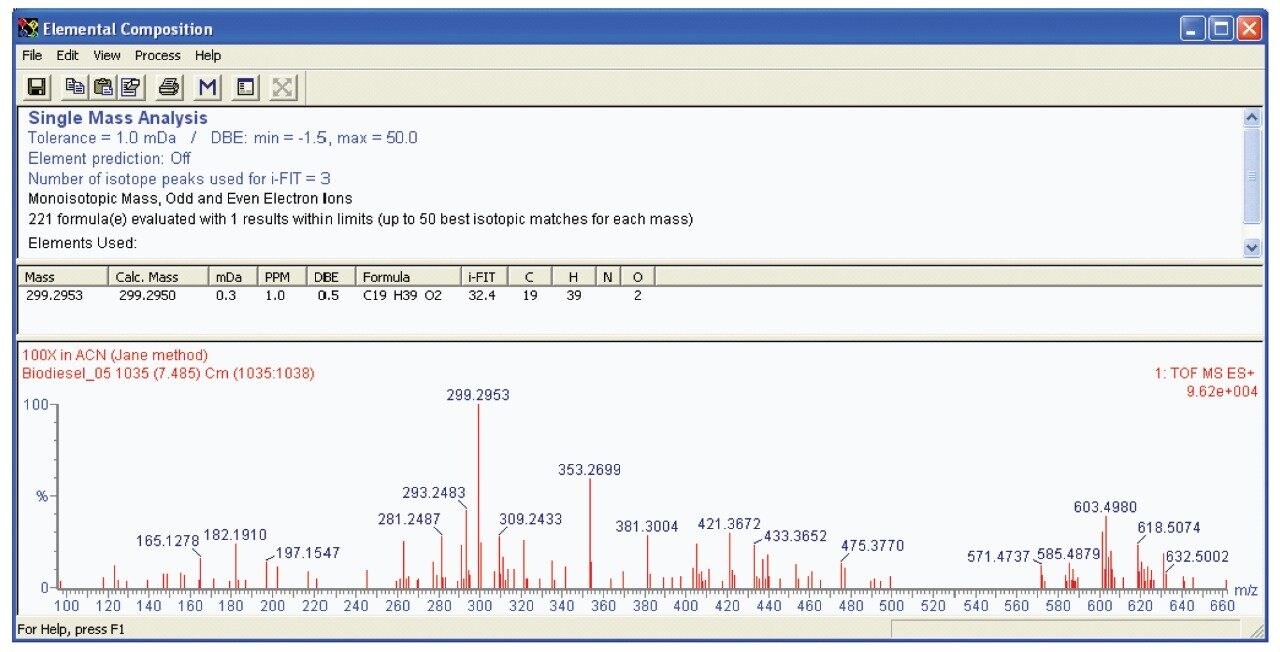Screen dimensions: 1280x652
Task: Maximize the Elemental Composition window
Action: pyautogui.click(x=1222, y=29)
